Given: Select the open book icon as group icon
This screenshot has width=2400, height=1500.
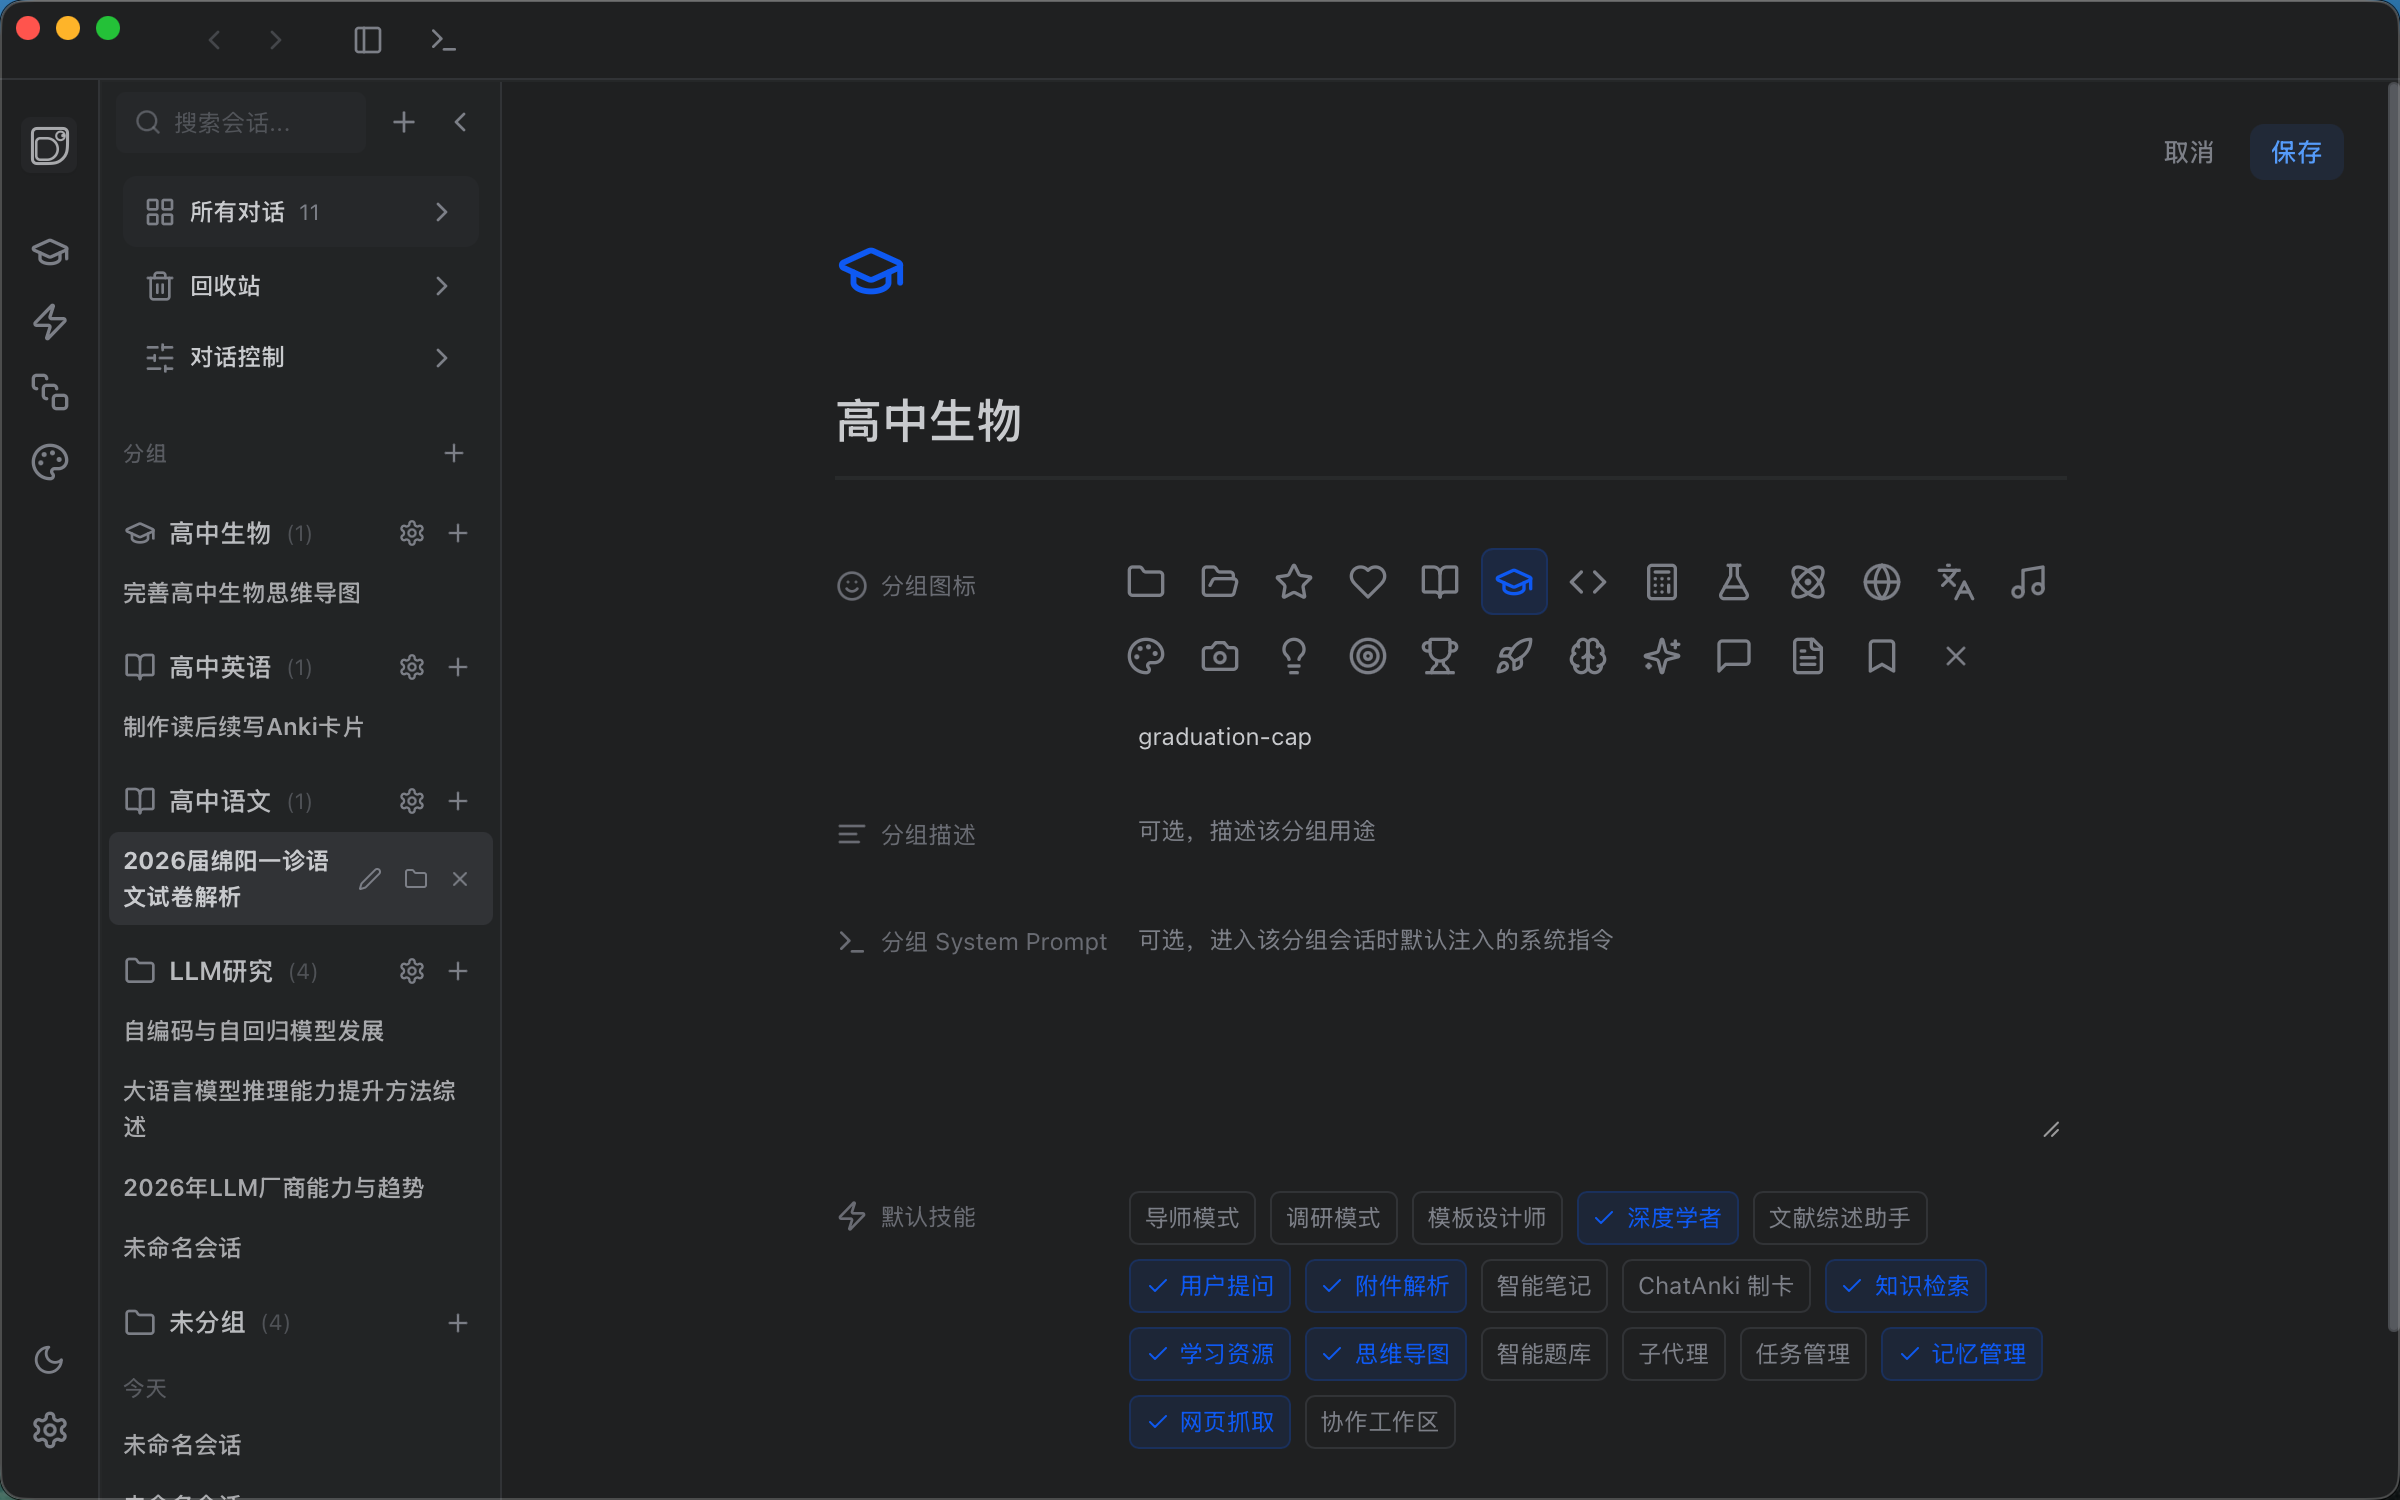Looking at the screenshot, I should coord(1439,581).
